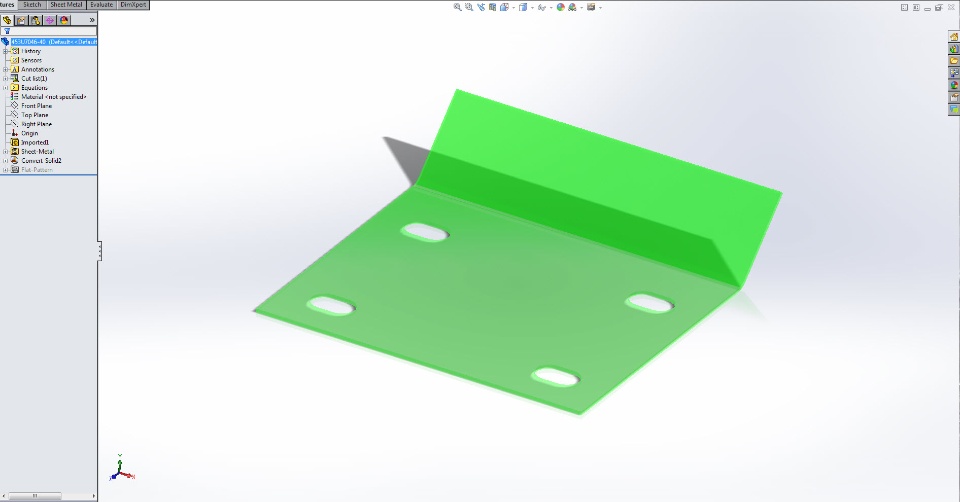Expand the Convert-Solid2 feature node

pos(6,161)
